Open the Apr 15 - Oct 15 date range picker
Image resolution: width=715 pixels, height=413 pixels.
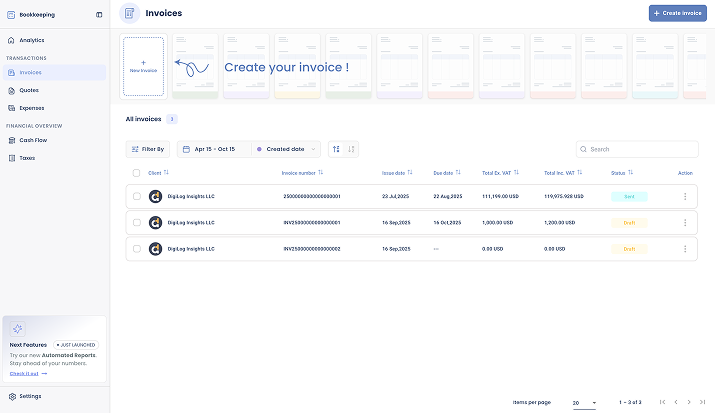[x=214, y=149]
